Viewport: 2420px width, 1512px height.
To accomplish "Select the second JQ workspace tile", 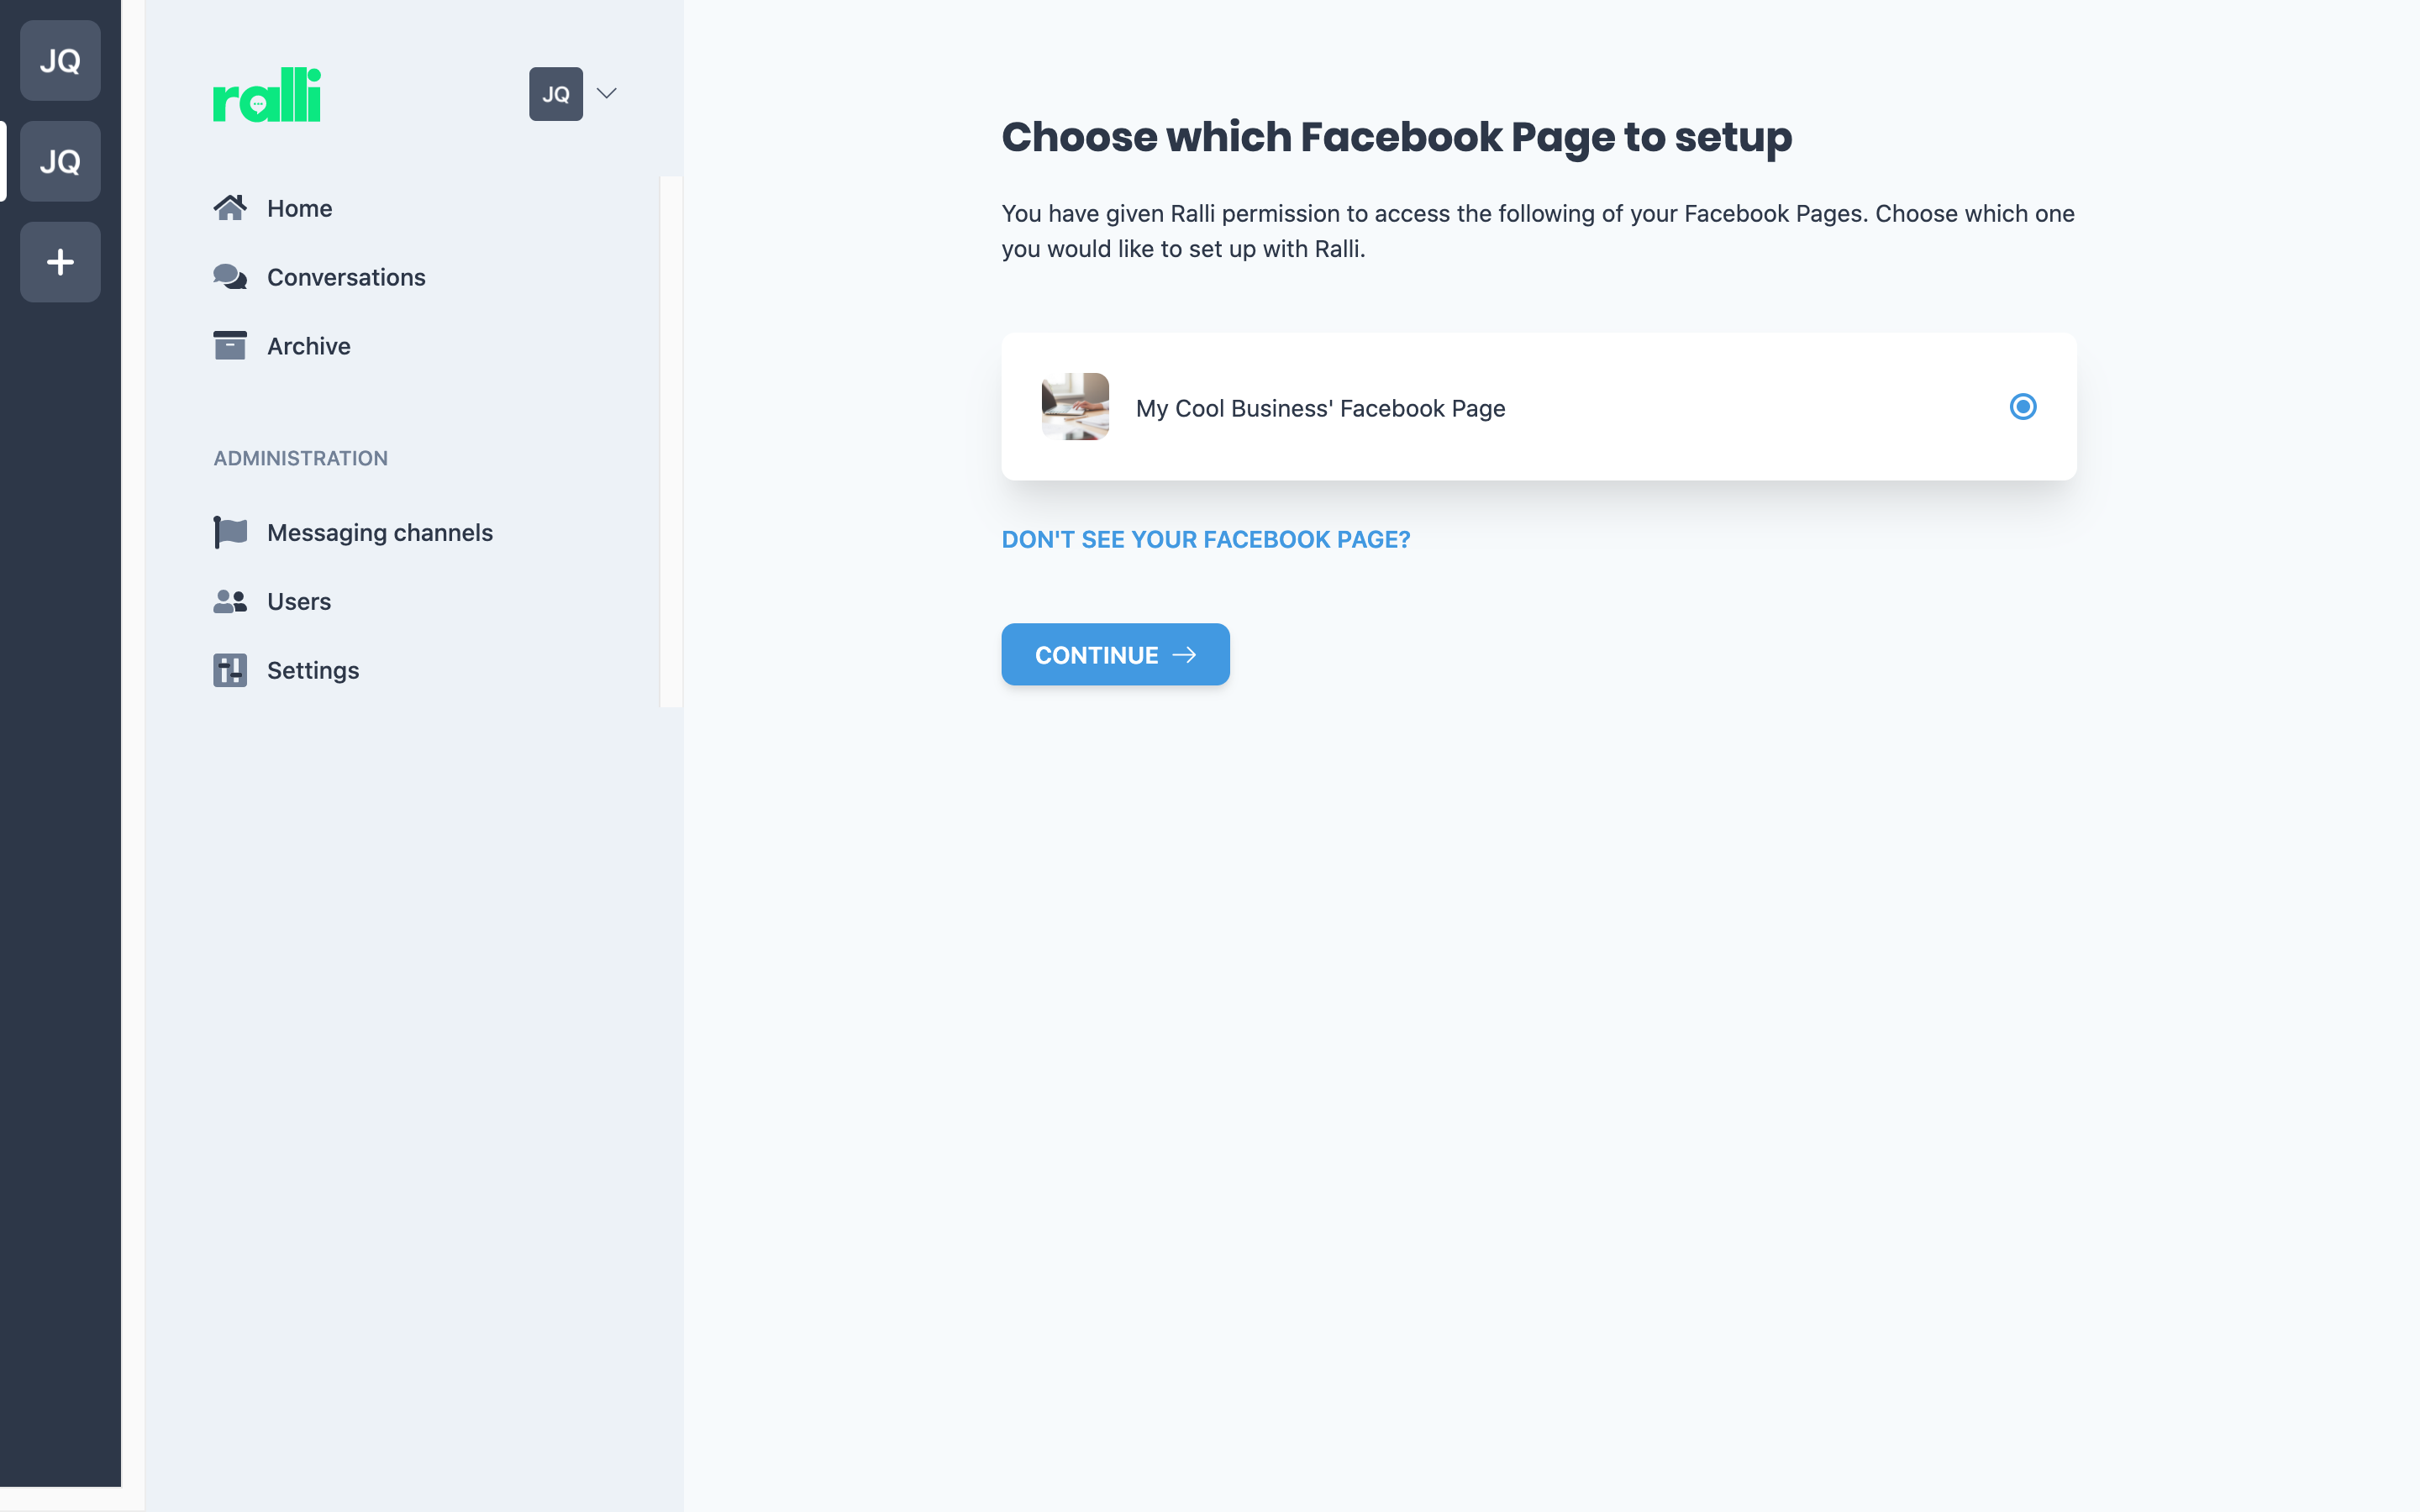I will click(60, 161).
